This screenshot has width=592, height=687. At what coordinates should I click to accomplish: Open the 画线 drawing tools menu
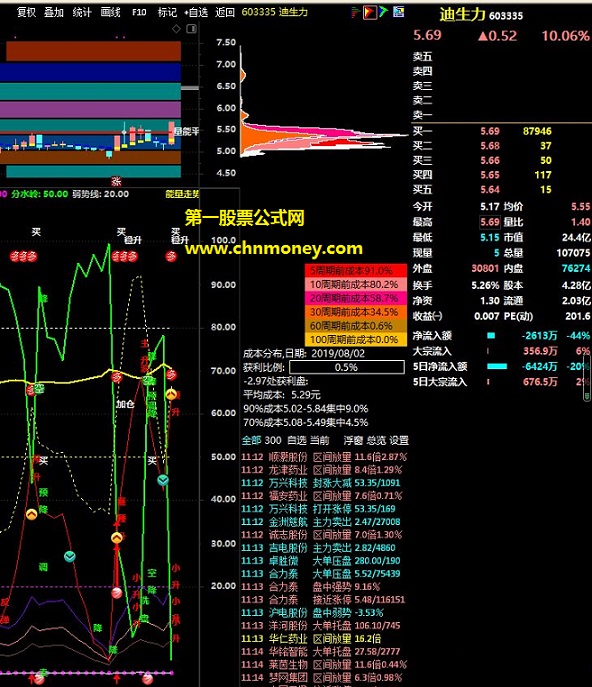coord(110,12)
